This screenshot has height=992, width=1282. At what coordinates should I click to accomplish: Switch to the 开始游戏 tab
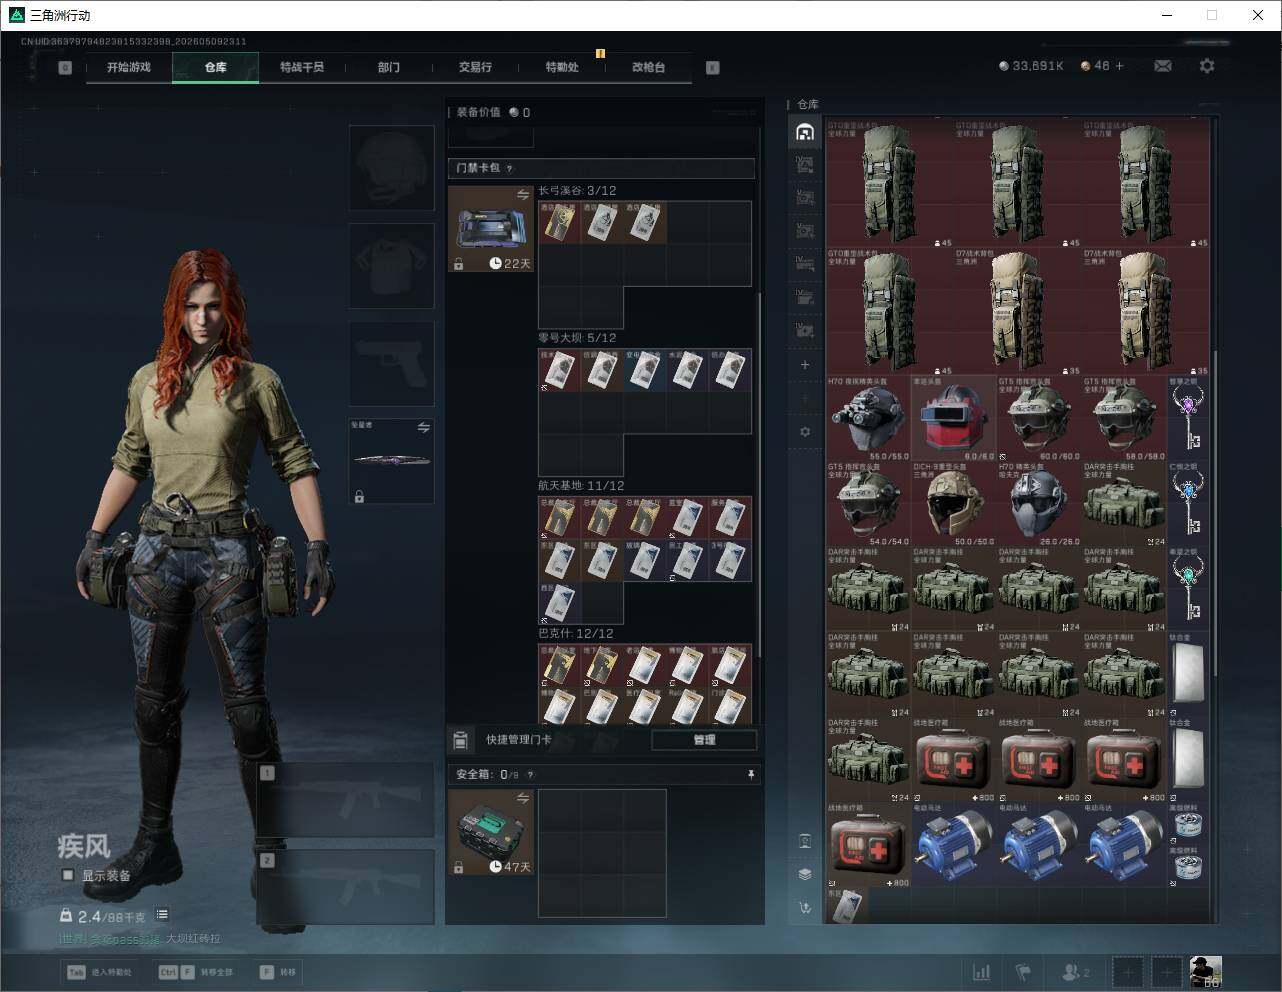point(129,67)
